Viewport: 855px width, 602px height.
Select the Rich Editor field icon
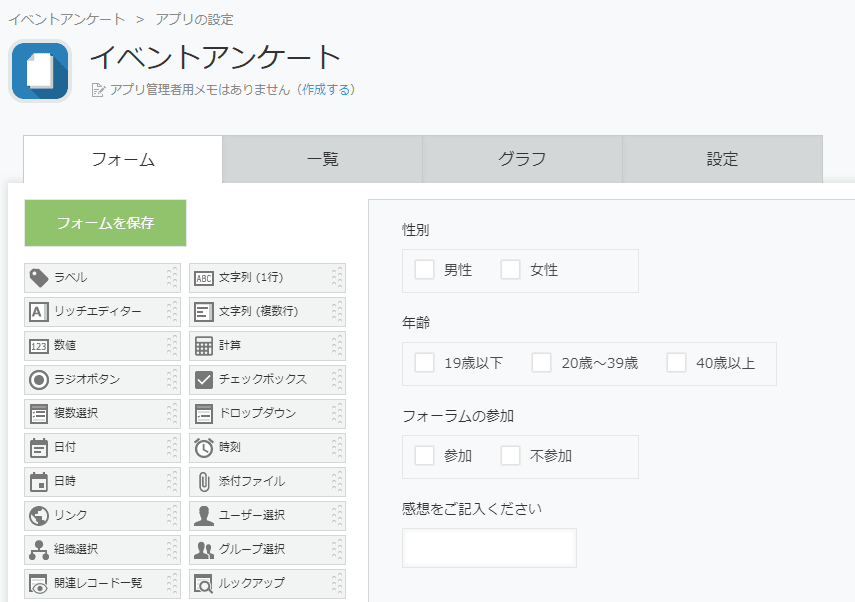tap(39, 312)
